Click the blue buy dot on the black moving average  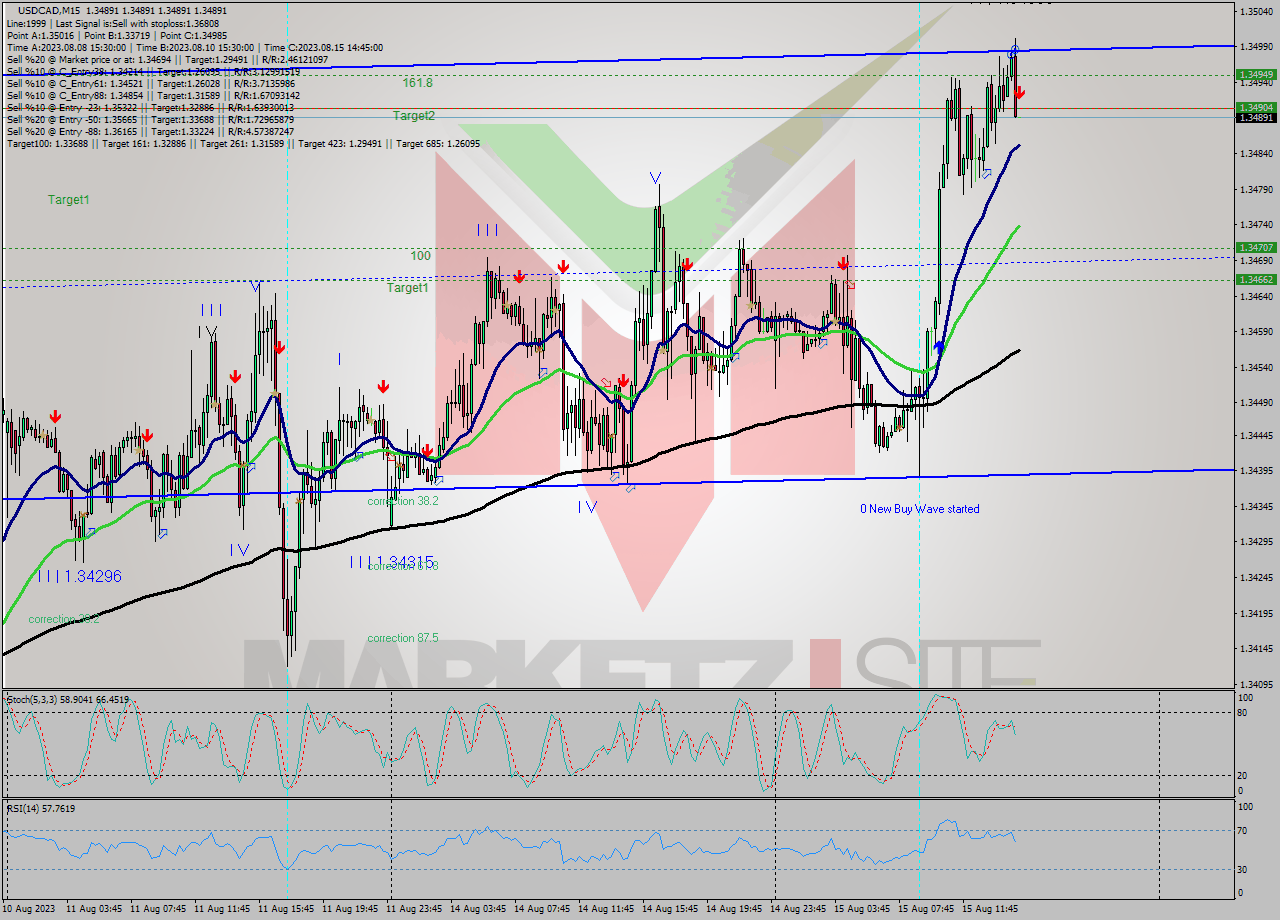[x=938, y=345]
